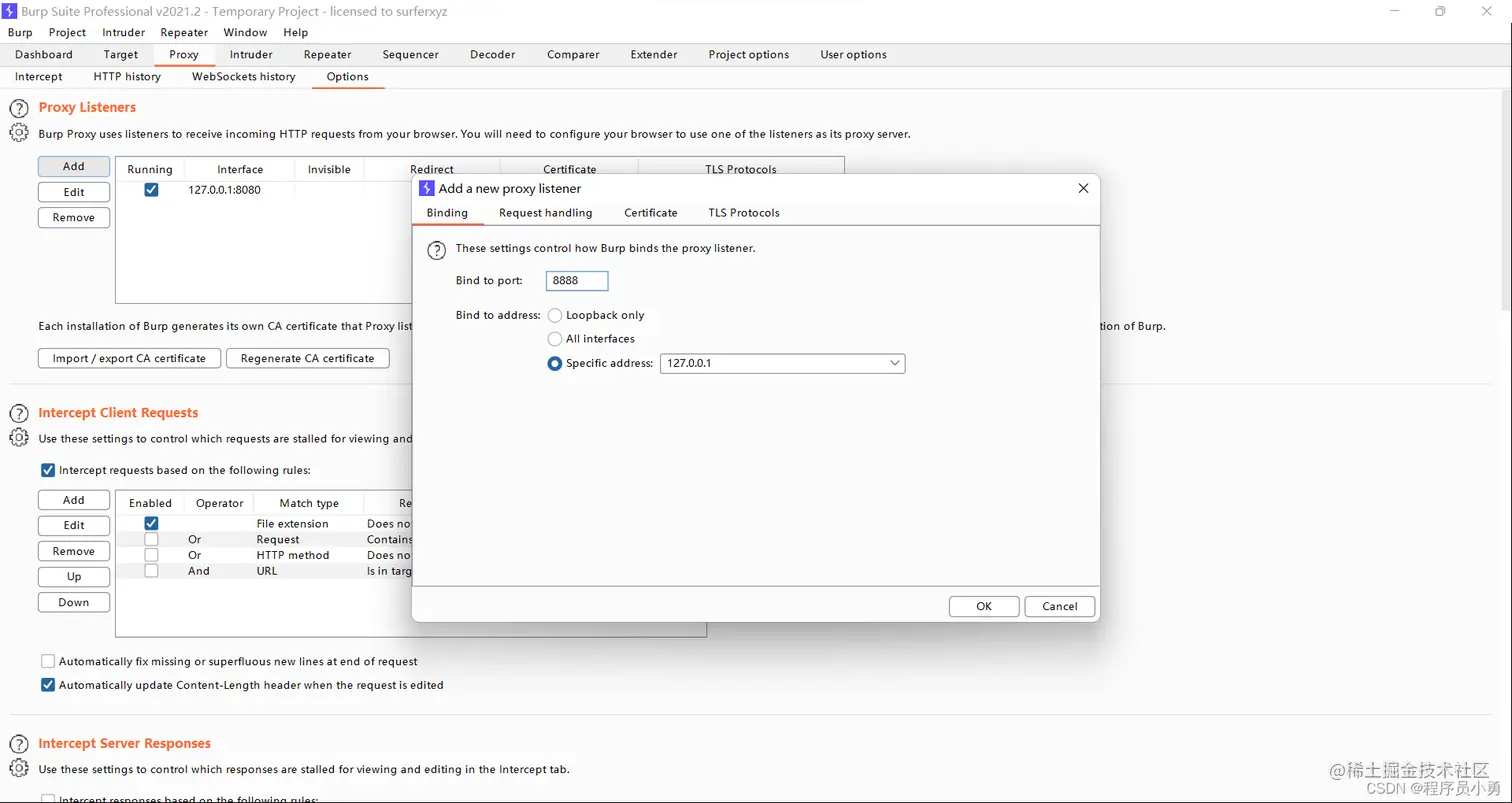This screenshot has height=803, width=1512.
Task: Click Add button under Proxy Listeners
Action: click(x=74, y=166)
